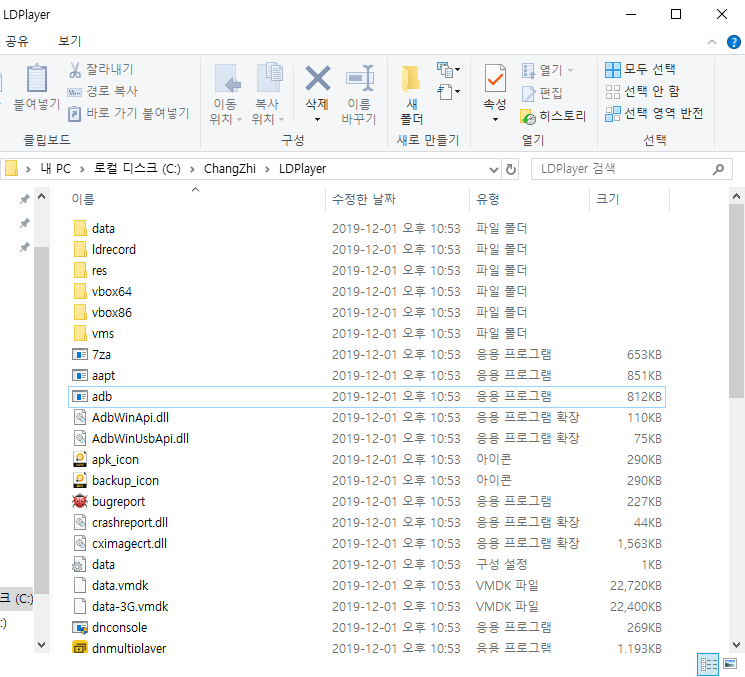Select crashreport.dll file
This screenshot has width=745, height=677.
[120, 522]
